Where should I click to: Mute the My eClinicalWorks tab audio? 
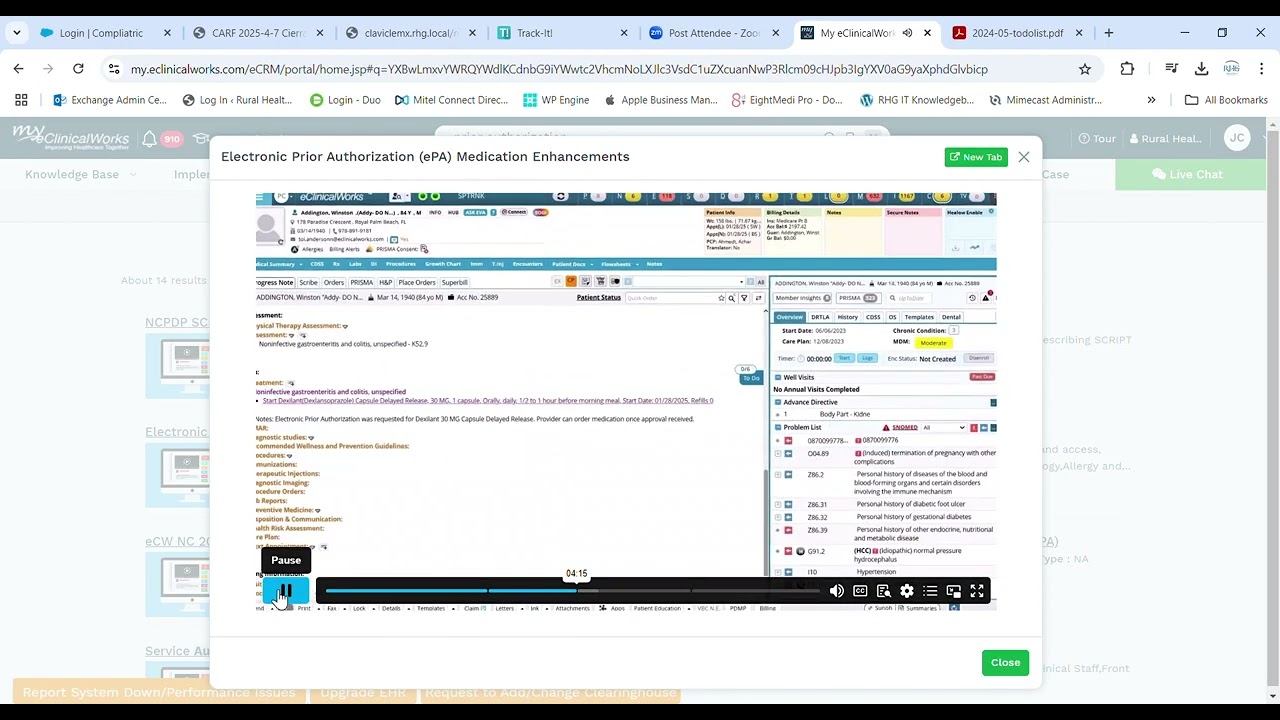[907, 33]
